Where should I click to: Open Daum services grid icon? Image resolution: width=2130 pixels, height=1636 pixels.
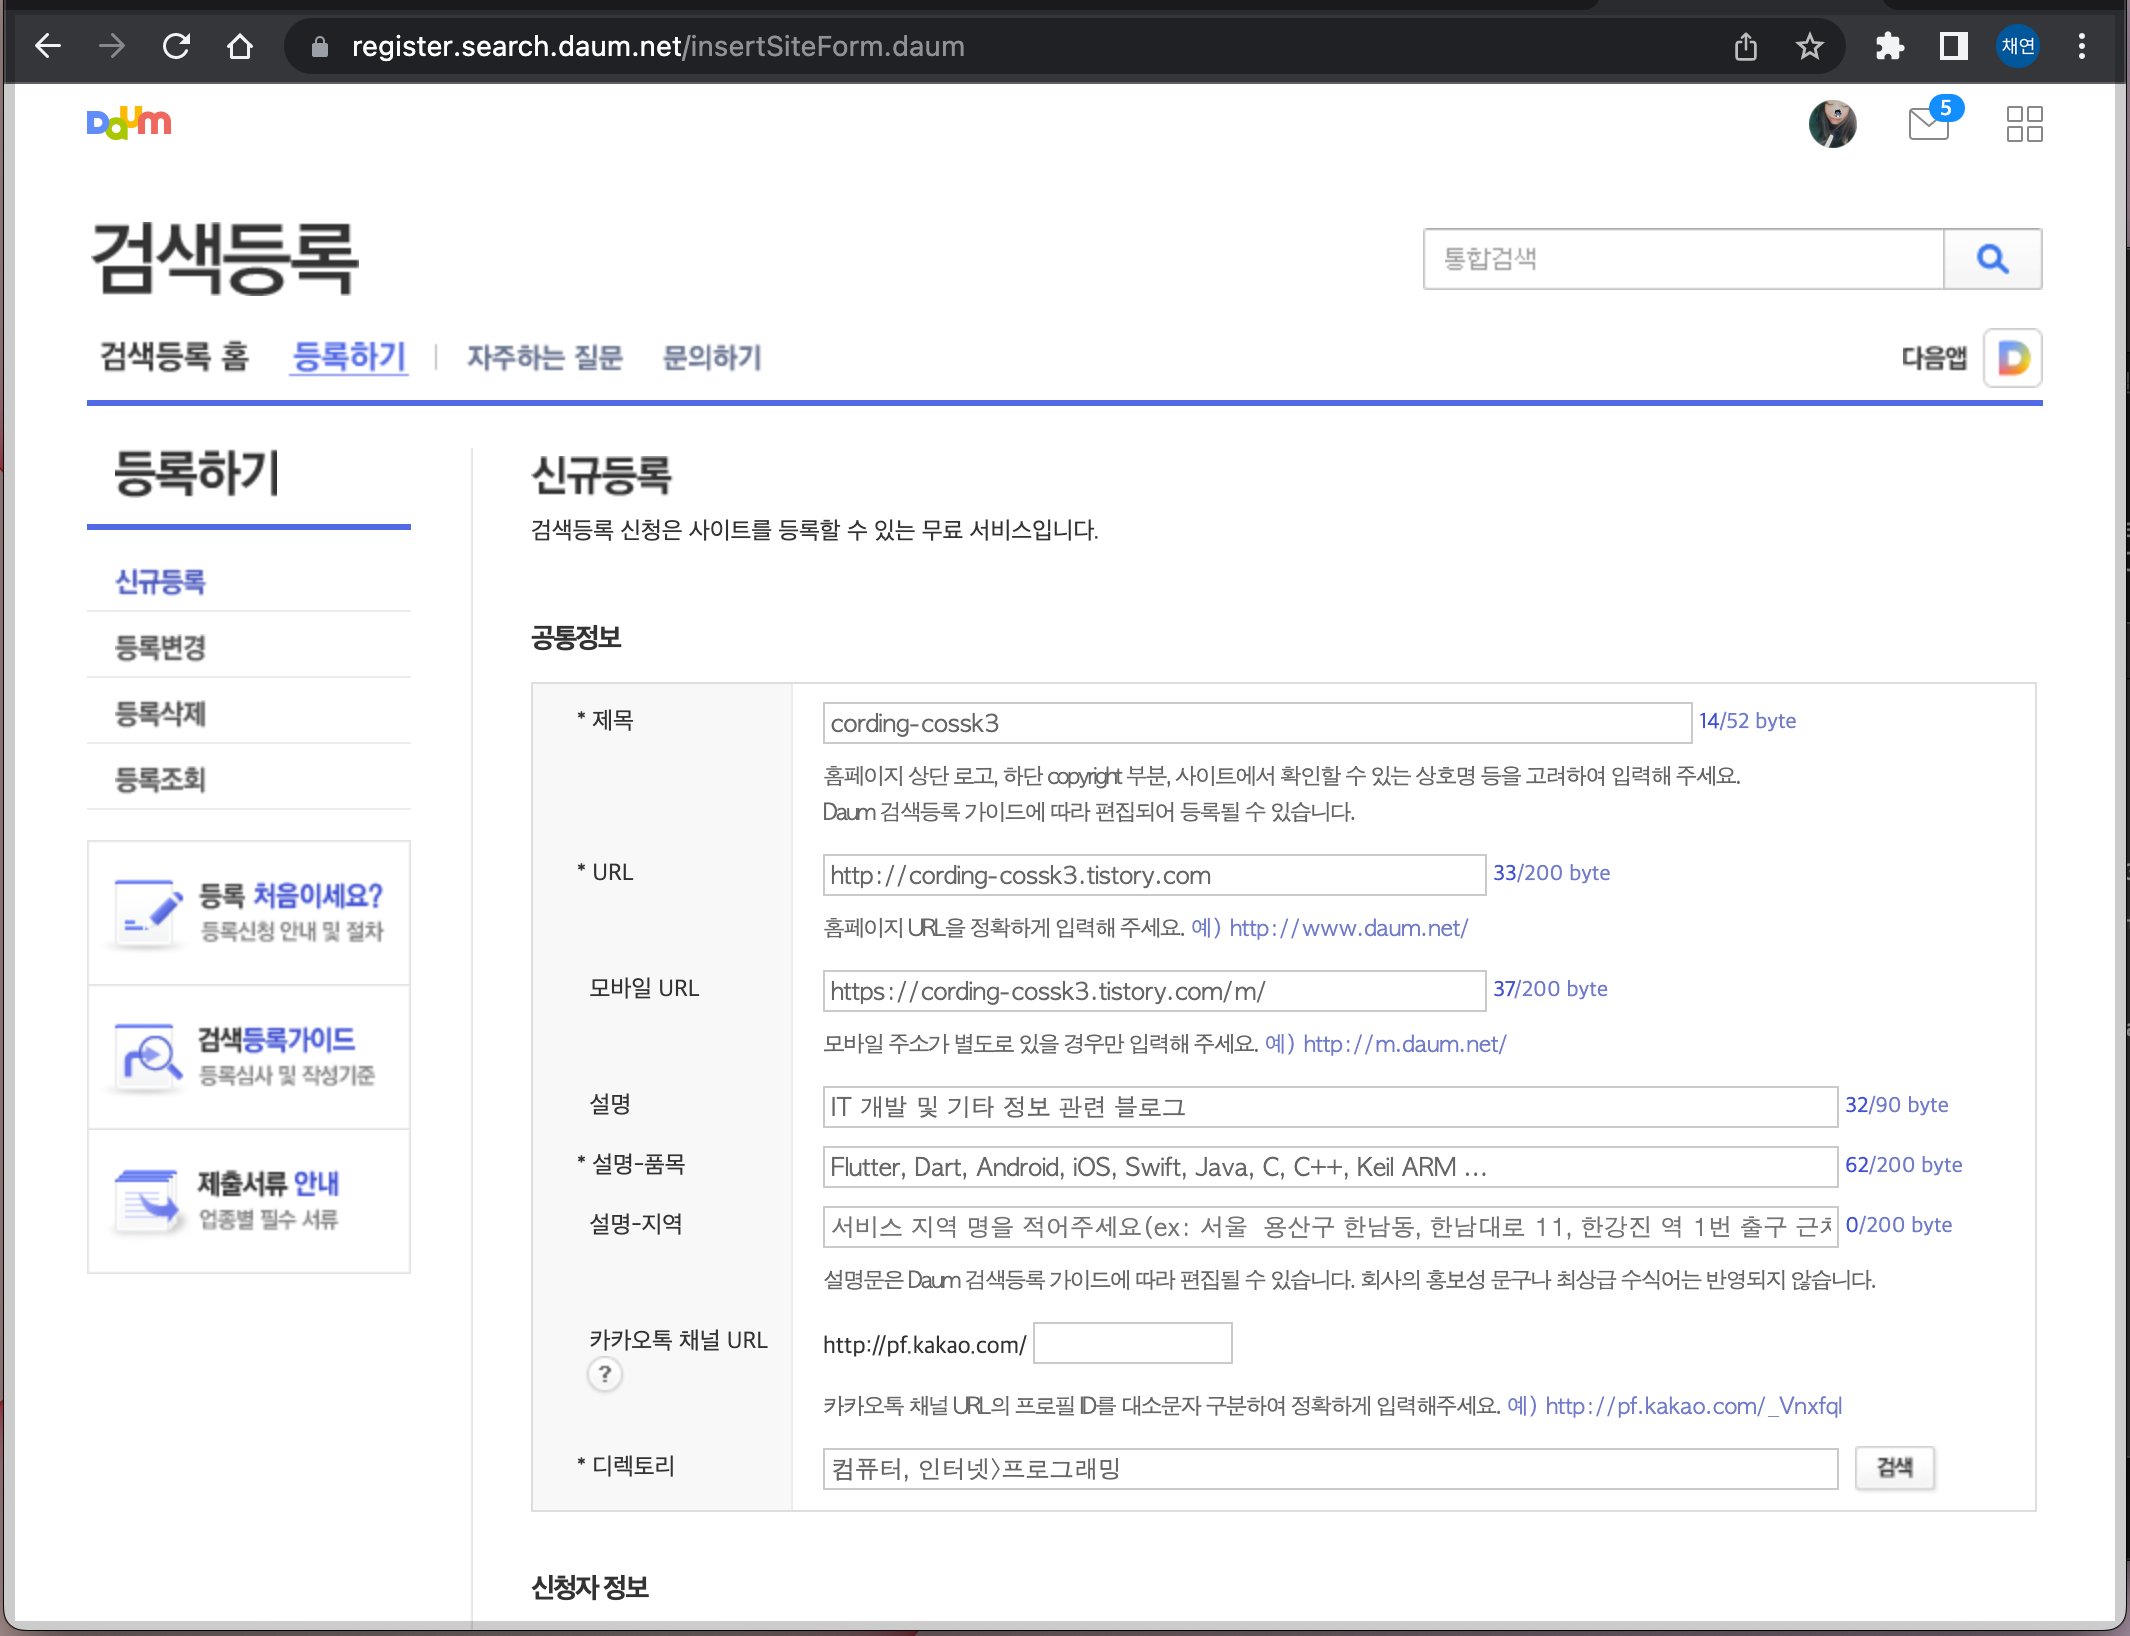2025,124
